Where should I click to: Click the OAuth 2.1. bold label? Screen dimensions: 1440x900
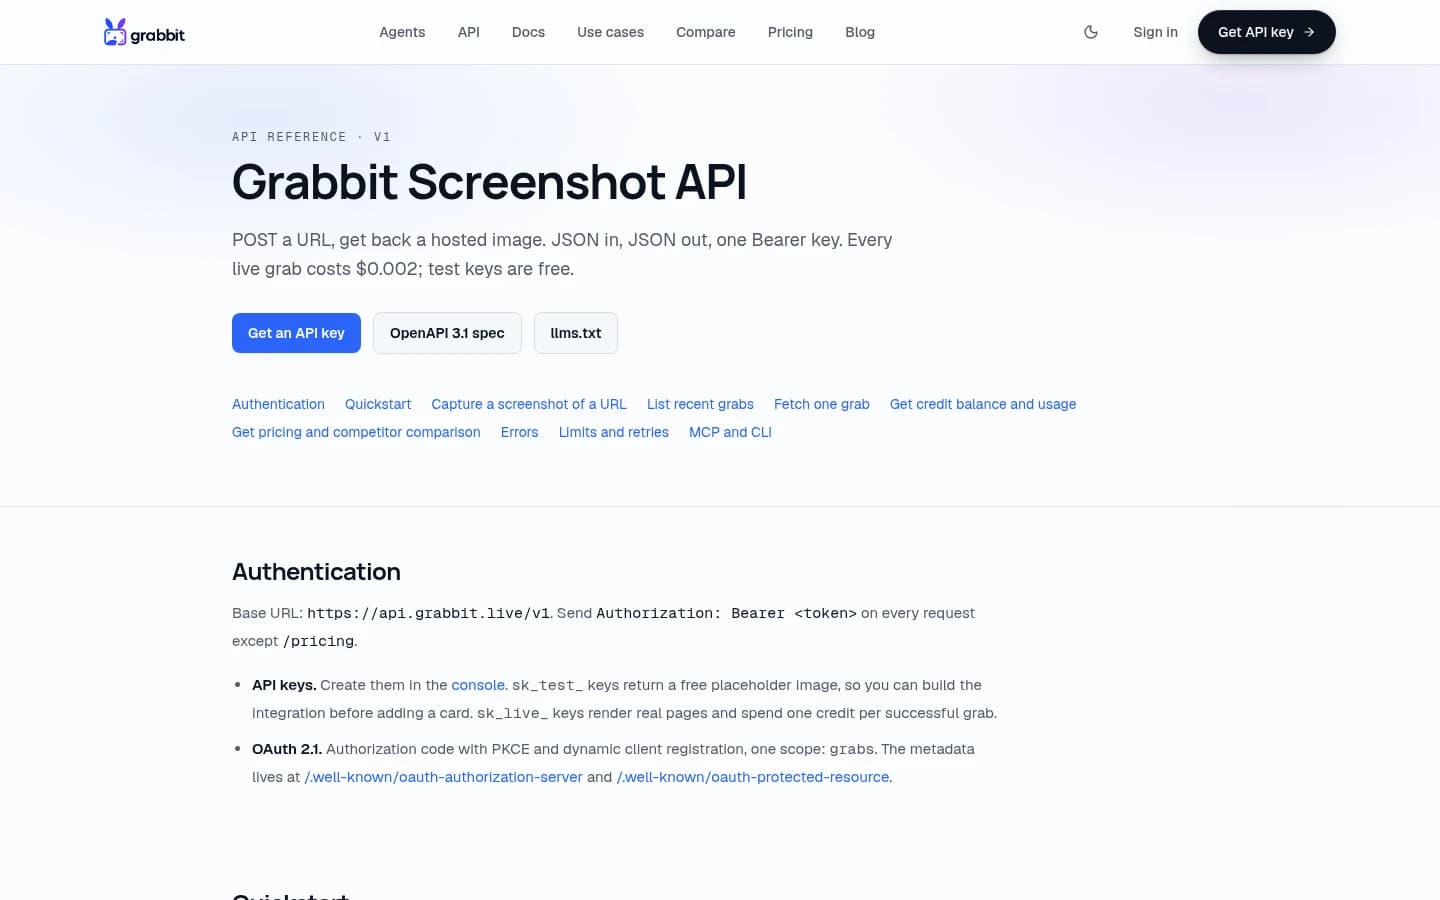click(287, 749)
